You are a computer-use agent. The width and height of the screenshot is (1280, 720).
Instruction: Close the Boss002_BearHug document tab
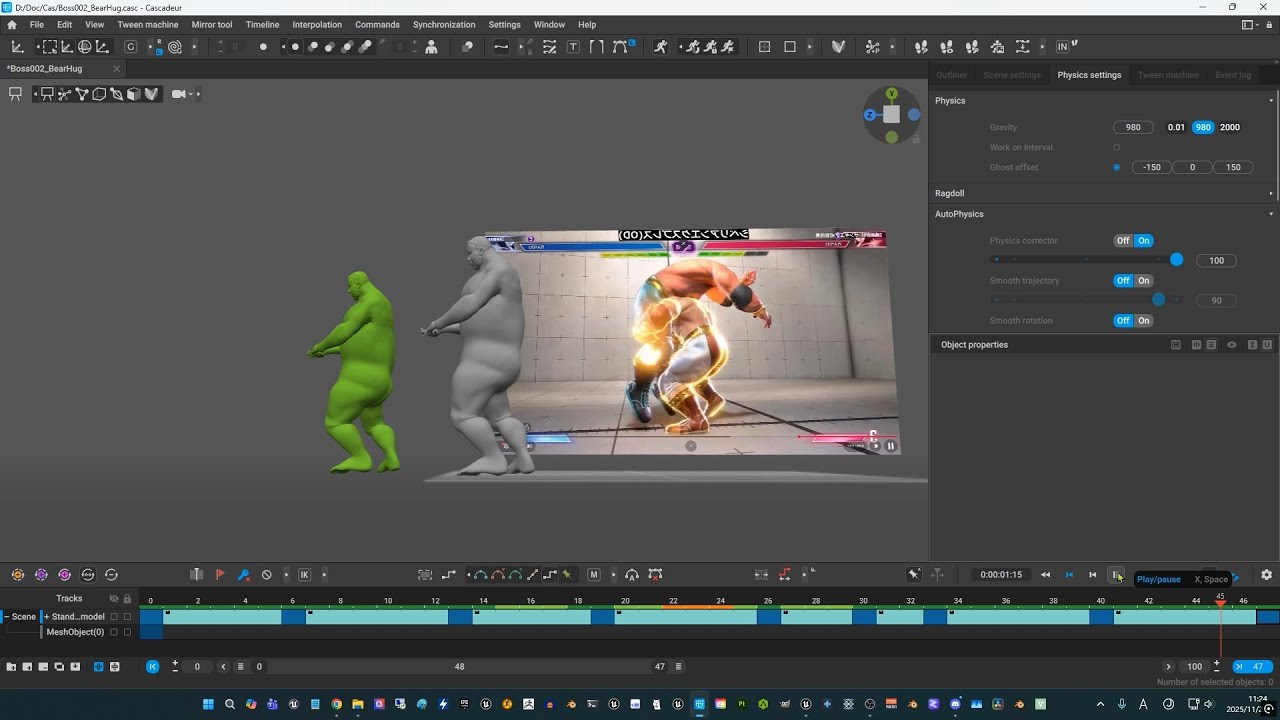[x=116, y=69]
